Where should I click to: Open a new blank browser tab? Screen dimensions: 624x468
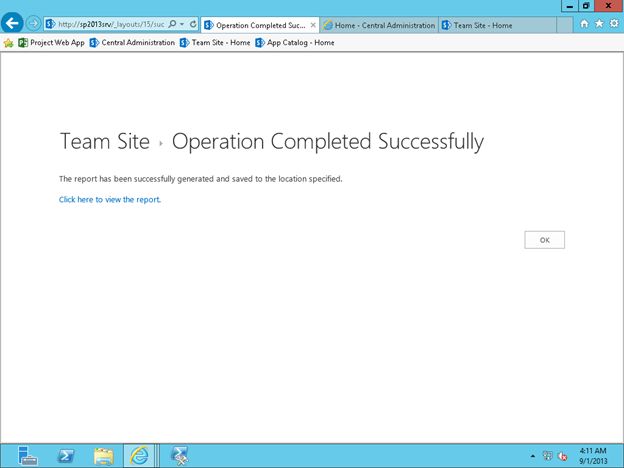coord(564,25)
